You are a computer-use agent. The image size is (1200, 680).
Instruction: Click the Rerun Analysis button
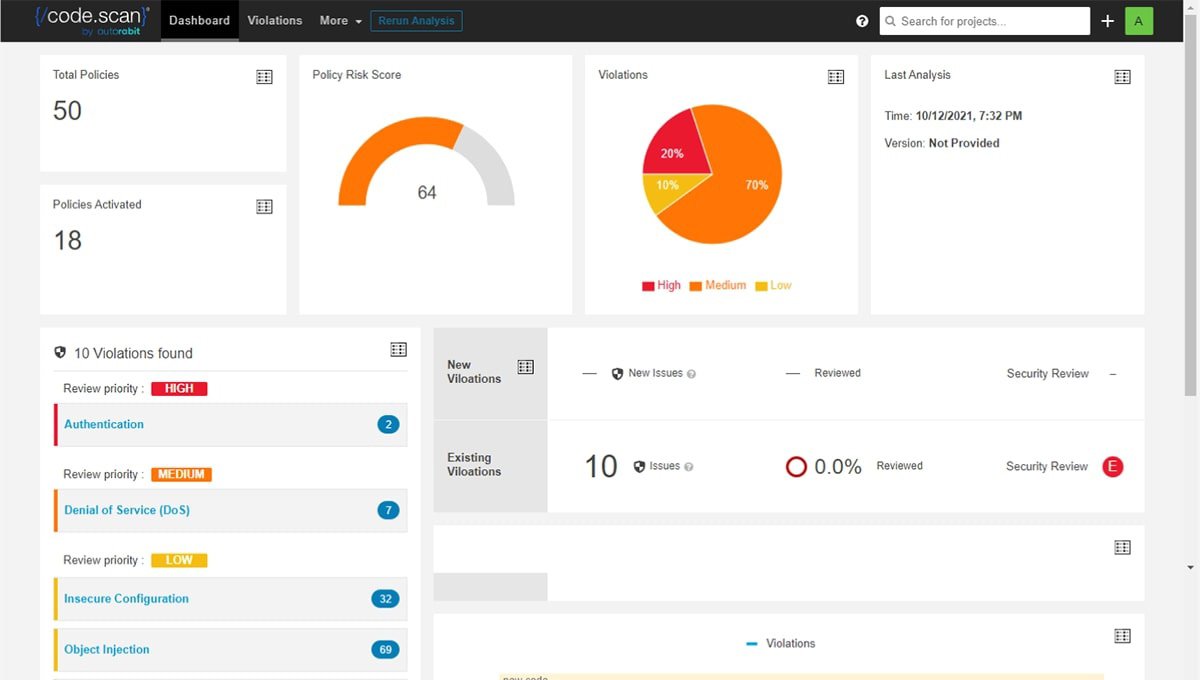tap(416, 20)
